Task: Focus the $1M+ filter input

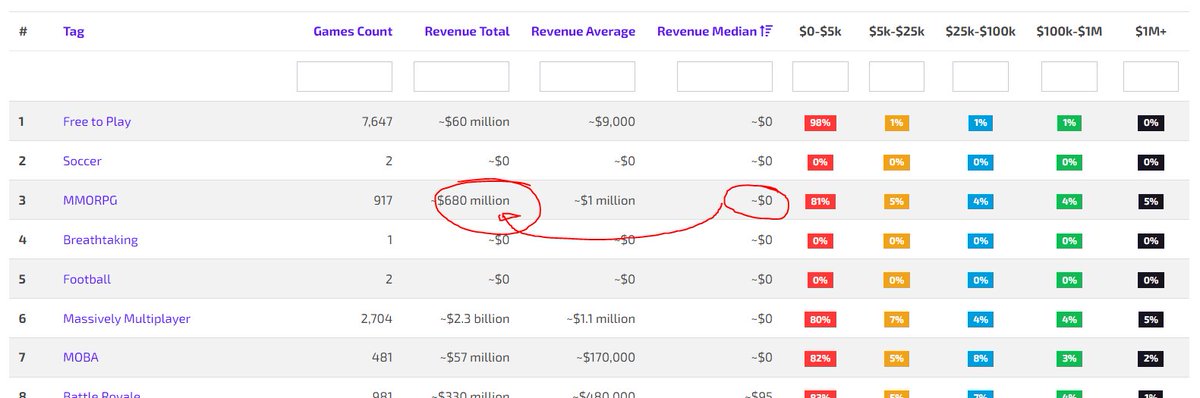Action: click(1151, 77)
